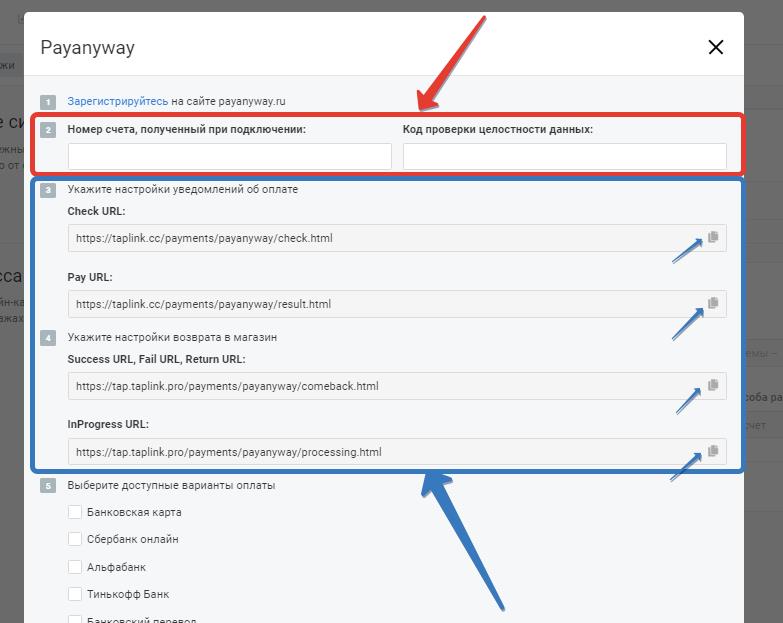
Task: Focus the Код проверки целостности данных field
Action: 565,157
